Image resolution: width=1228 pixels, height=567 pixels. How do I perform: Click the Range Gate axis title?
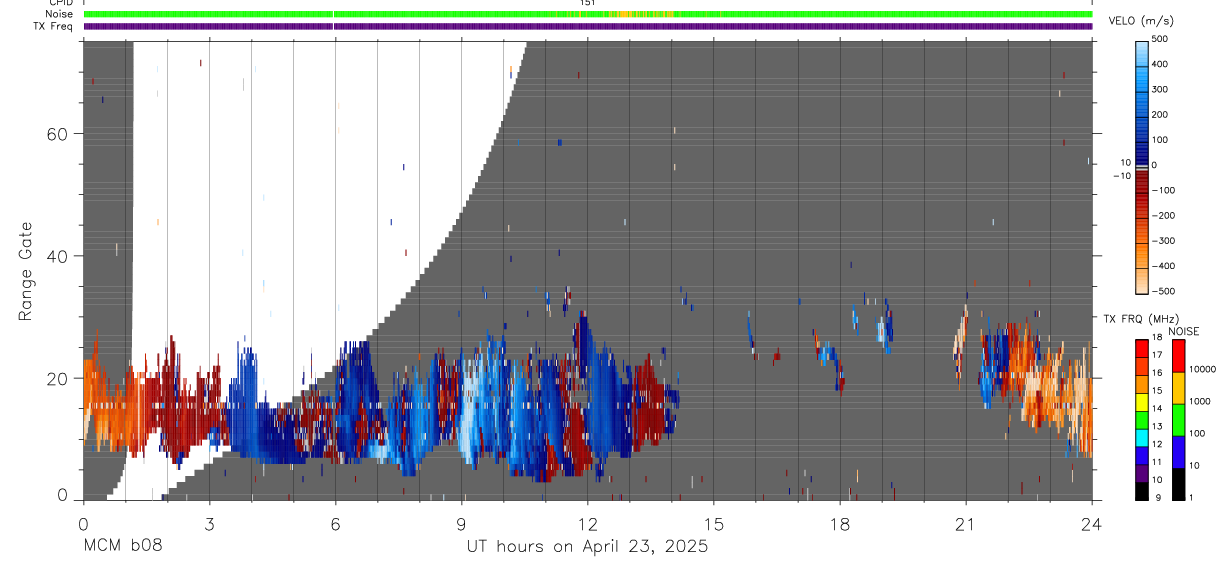pos(27,271)
